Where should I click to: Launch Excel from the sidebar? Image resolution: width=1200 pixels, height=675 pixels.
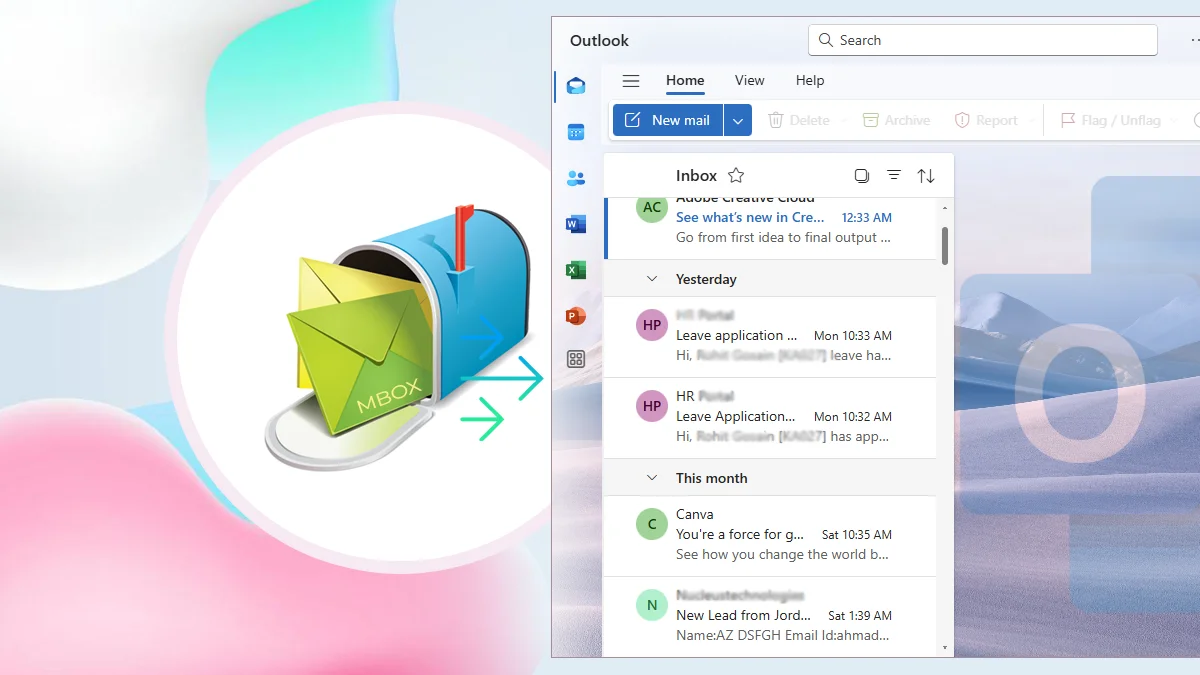tap(576, 270)
